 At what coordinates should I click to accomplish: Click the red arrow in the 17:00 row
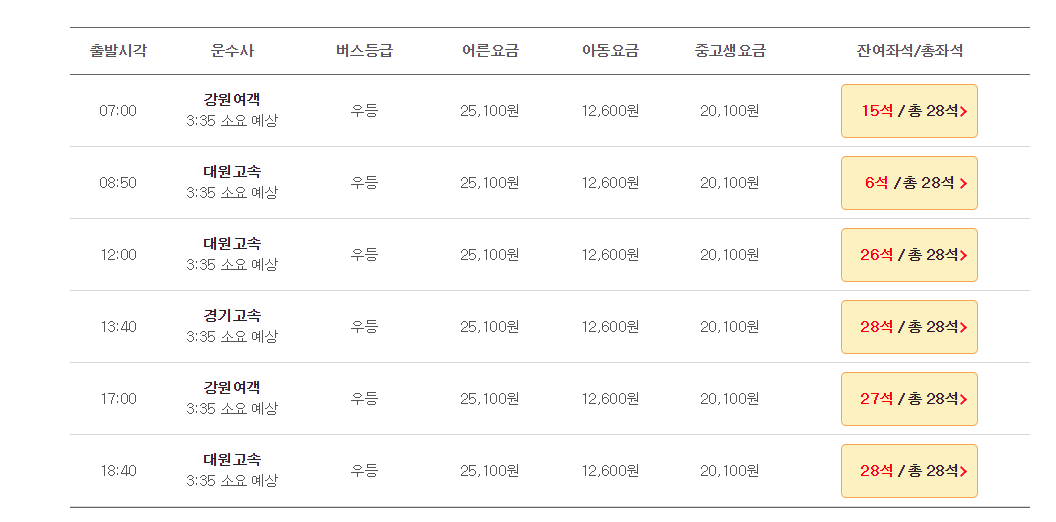pos(965,399)
